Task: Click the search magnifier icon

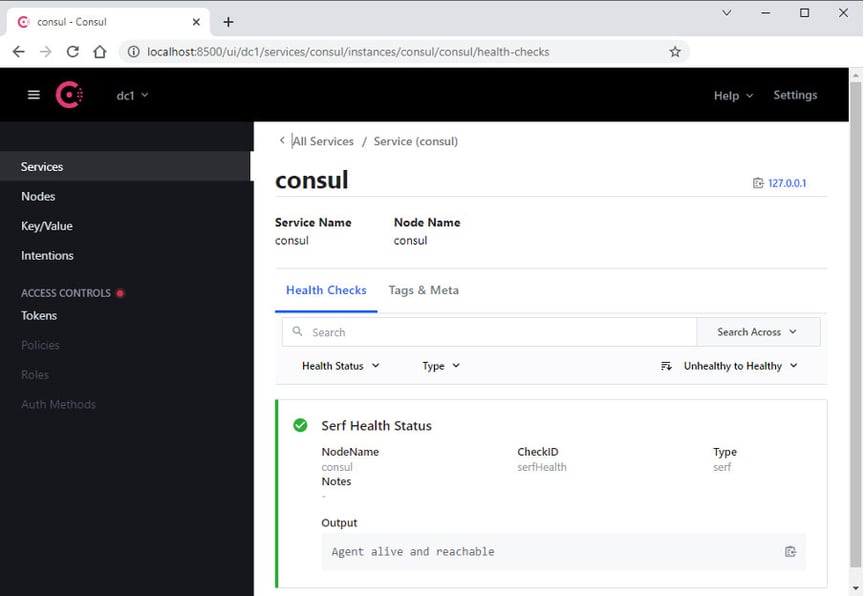Action: [297, 331]
